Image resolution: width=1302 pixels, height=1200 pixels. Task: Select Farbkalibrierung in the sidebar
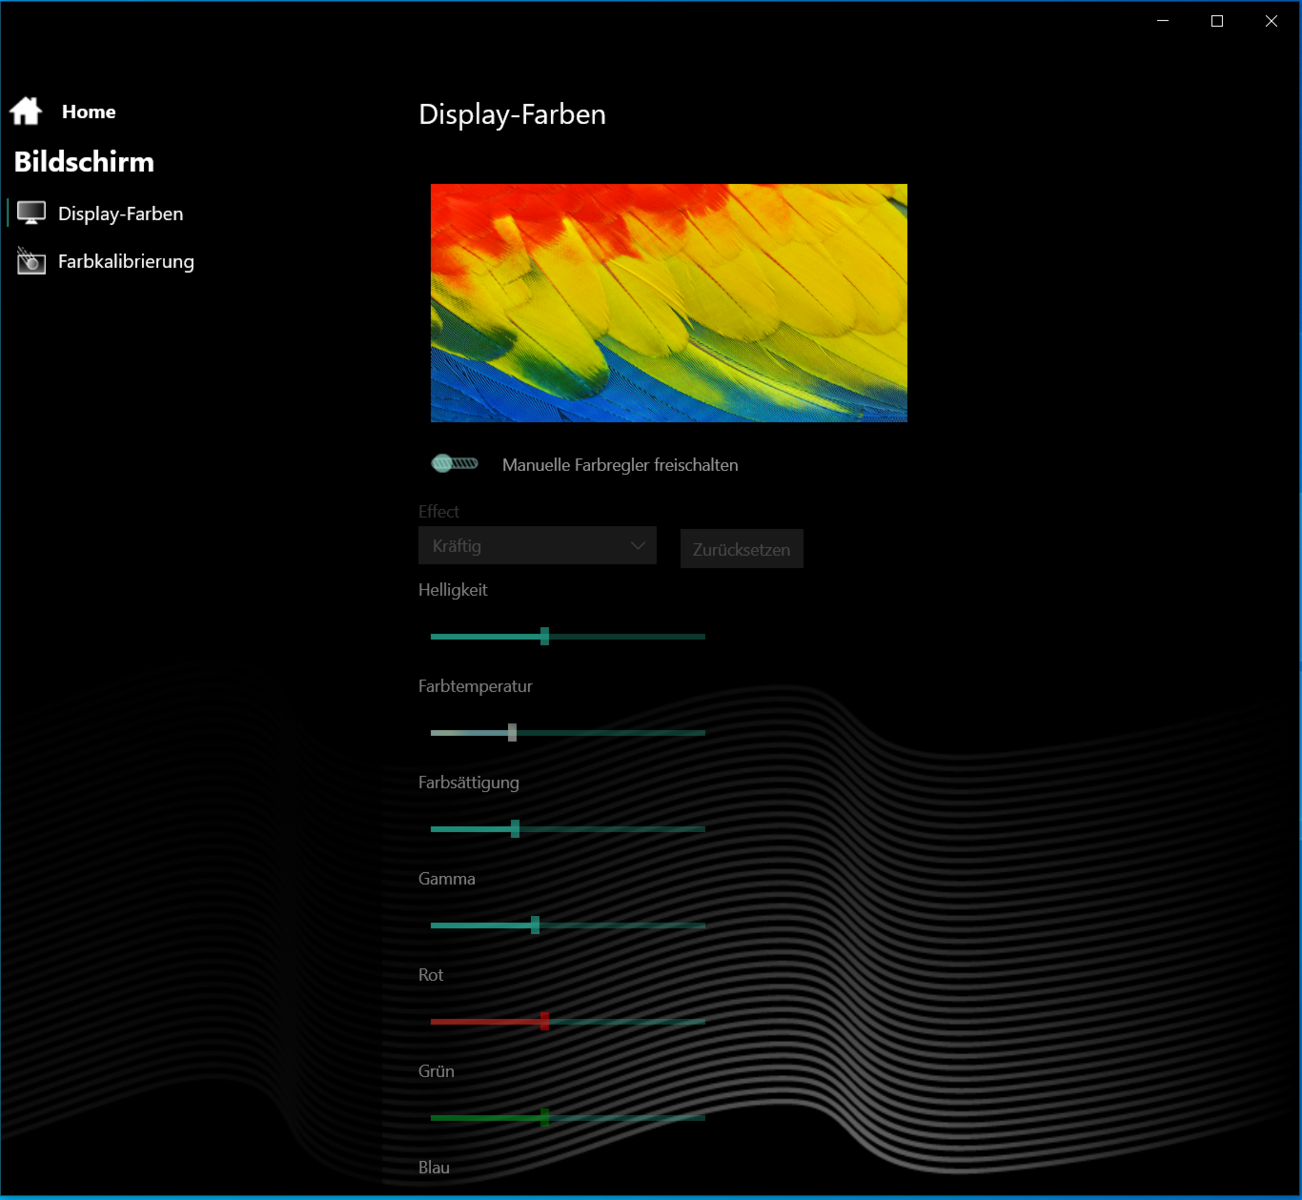click(x=126, y=262)
